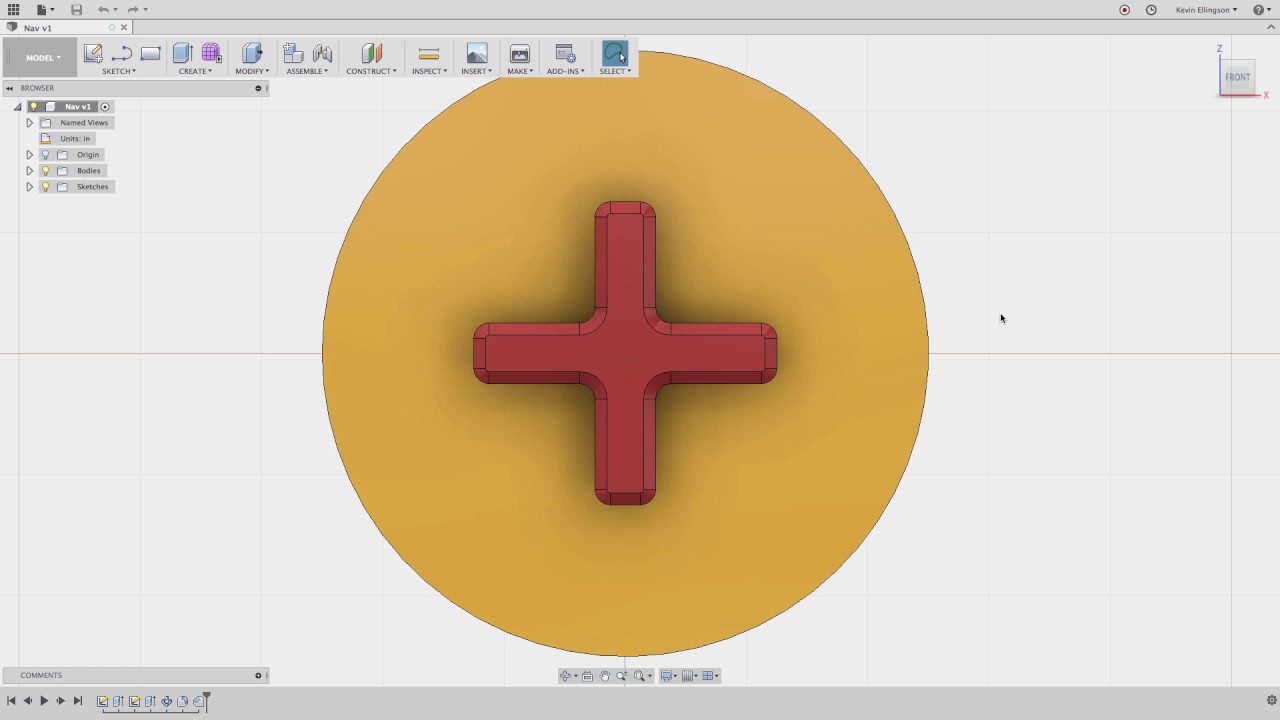Expand the Named Views folder
The width and height of the screenshot is (1280, 720).
pyautogui.click(x=29, y=123)
